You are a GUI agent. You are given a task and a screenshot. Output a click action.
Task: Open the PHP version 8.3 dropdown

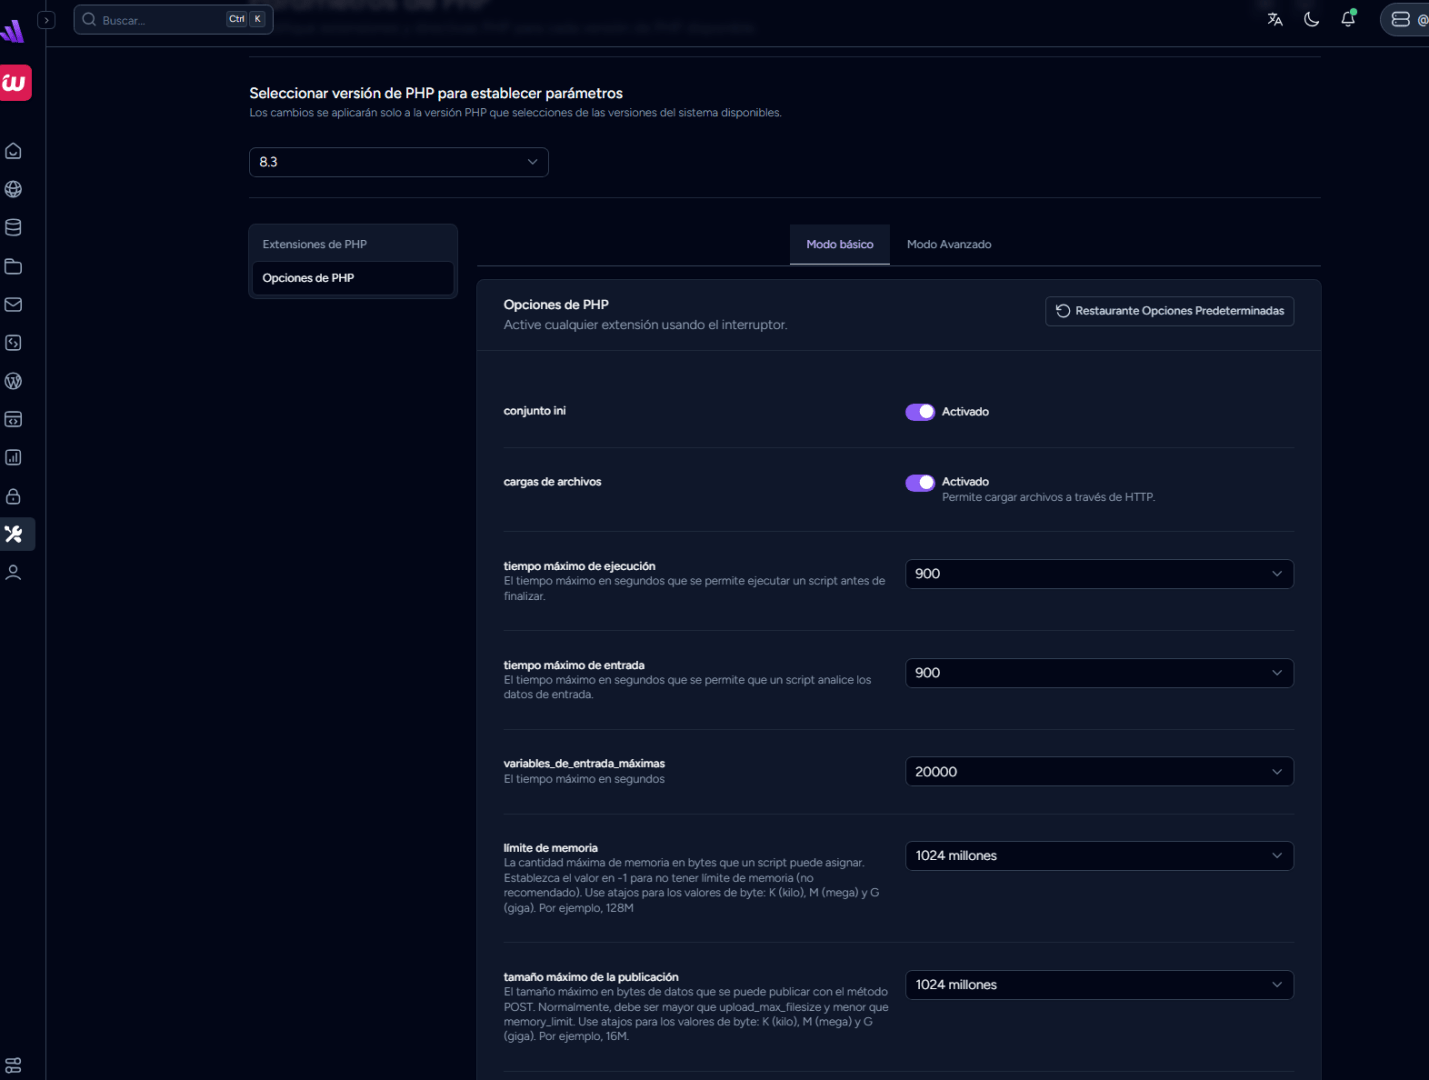[x=398, y=162]
